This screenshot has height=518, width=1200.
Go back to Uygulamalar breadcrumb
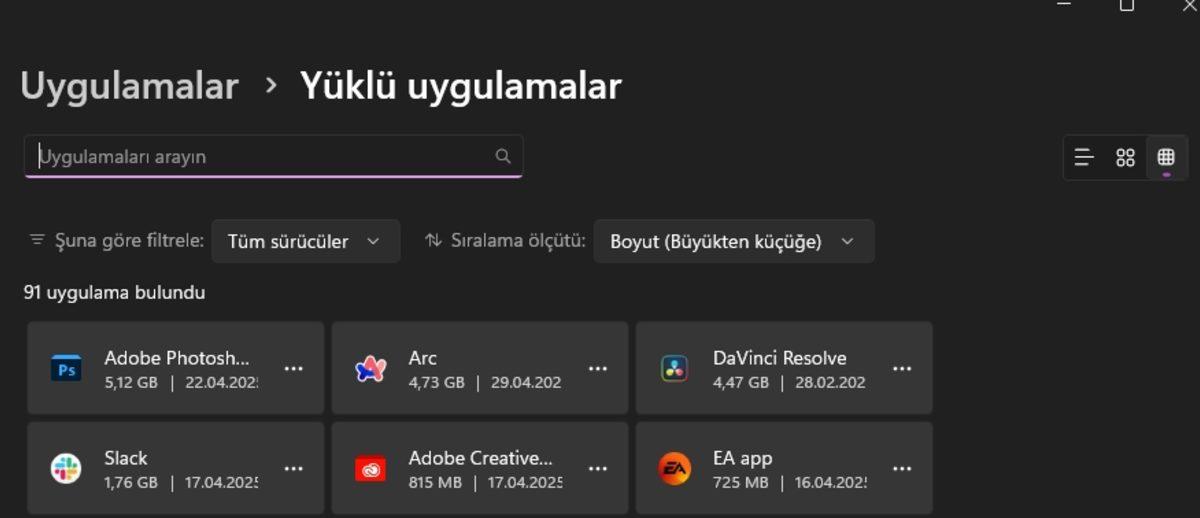click(x=129, y=86)
